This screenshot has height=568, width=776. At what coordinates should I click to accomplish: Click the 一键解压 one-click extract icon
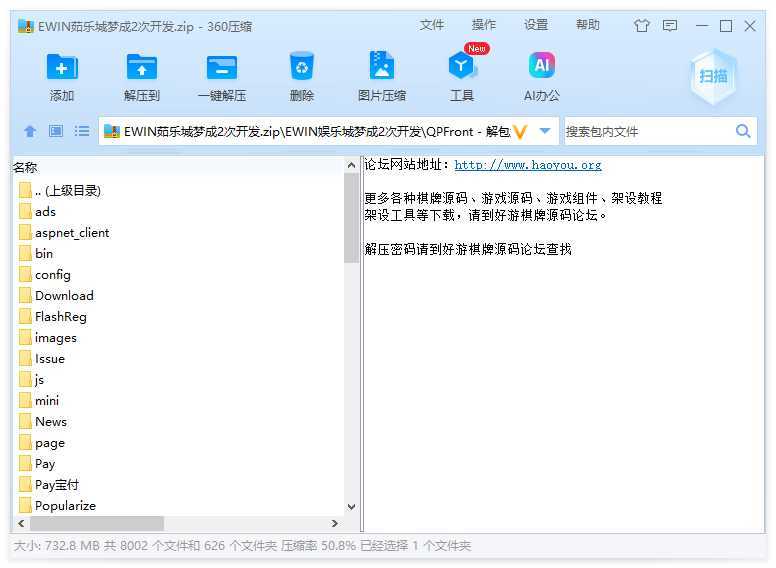222,68
